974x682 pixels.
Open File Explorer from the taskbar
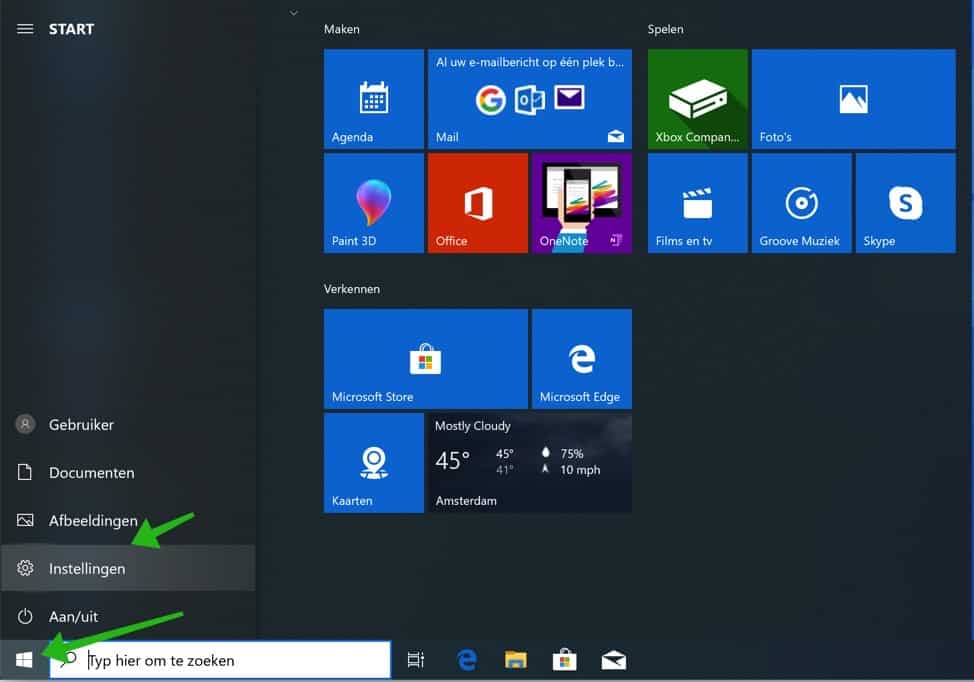tap(516, 660)
